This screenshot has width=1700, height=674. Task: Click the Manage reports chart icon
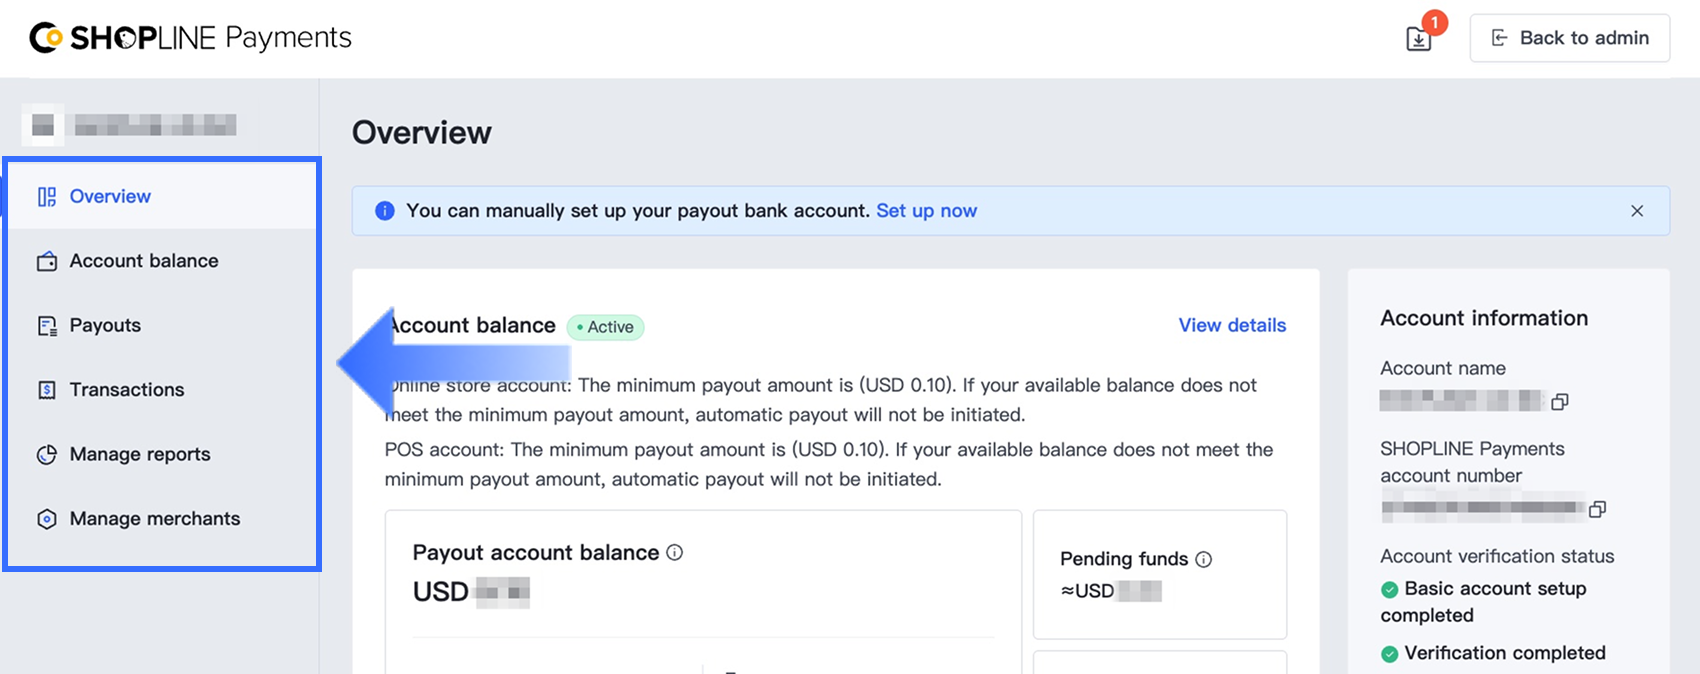[47, 455]
